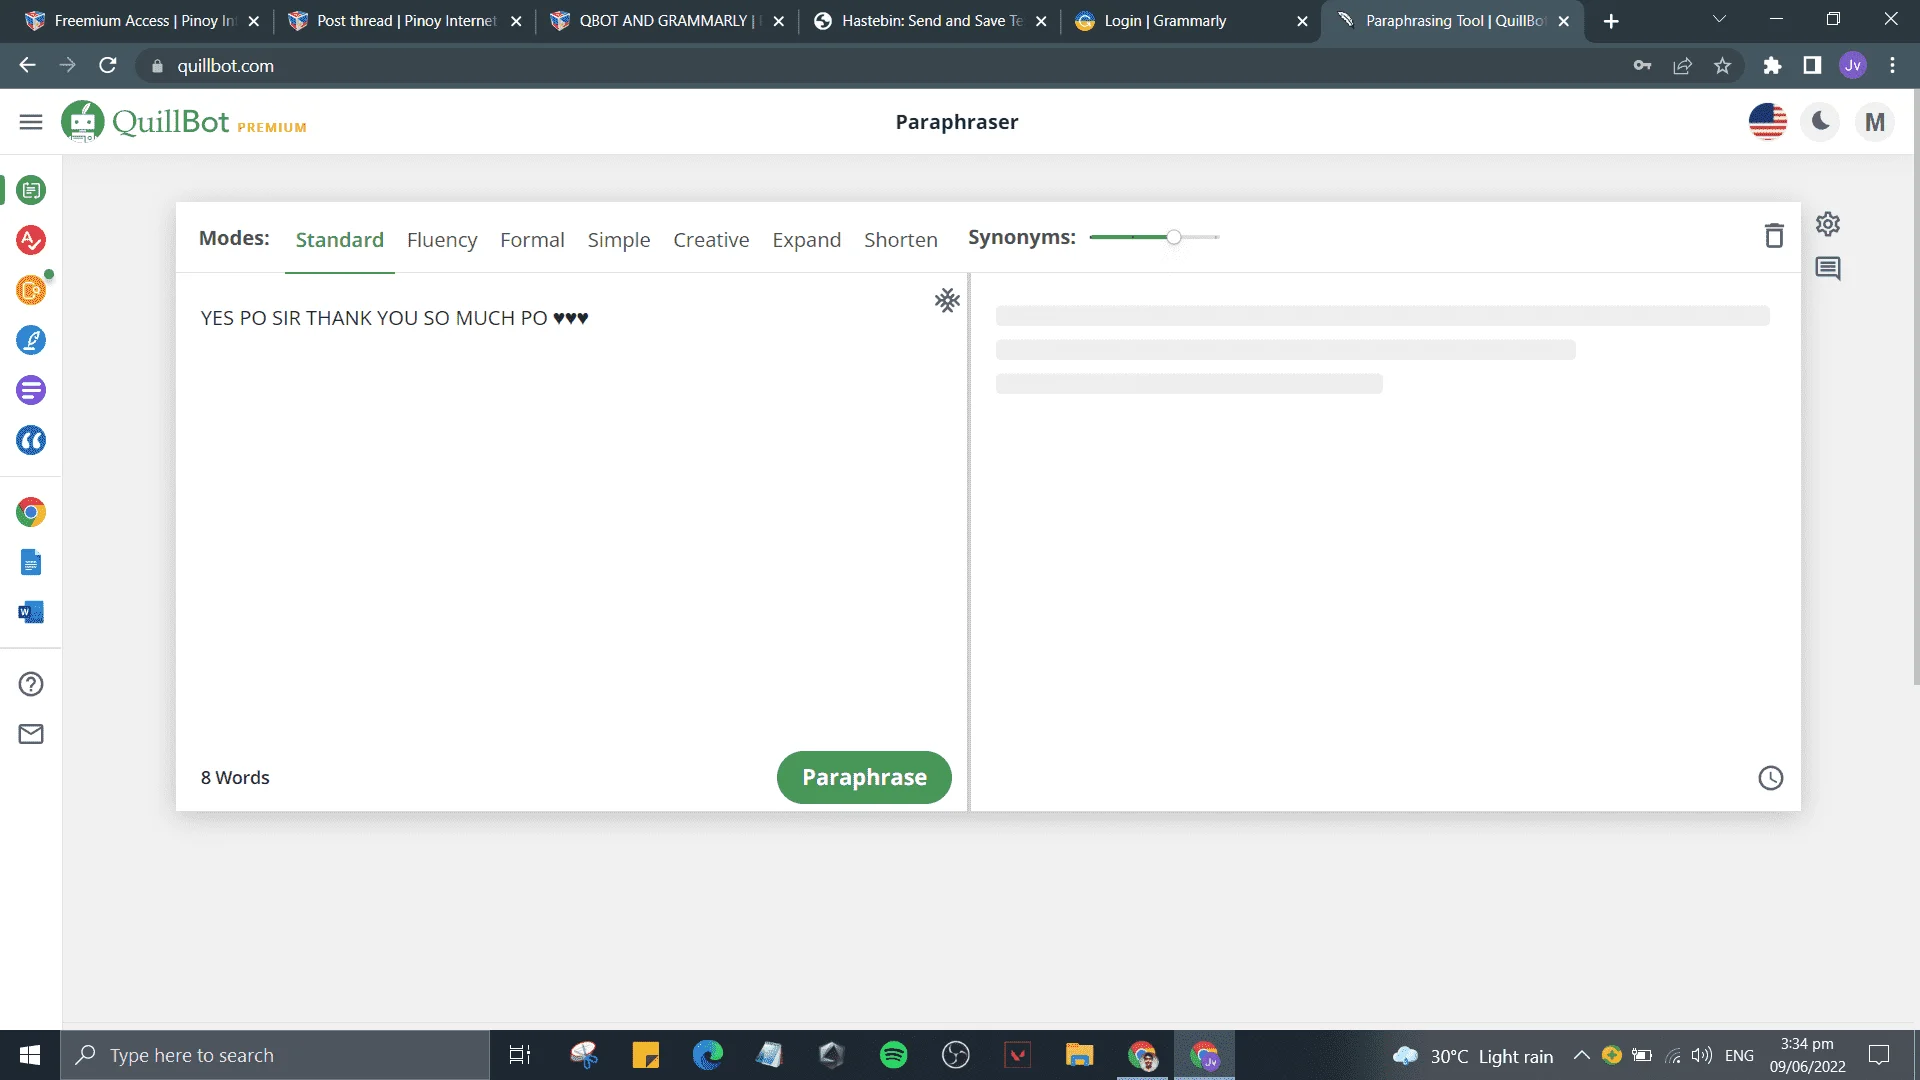1920x1080 pixels.
Task: Switch to the Hastebin browser tab
Action: tap(929, 21)
